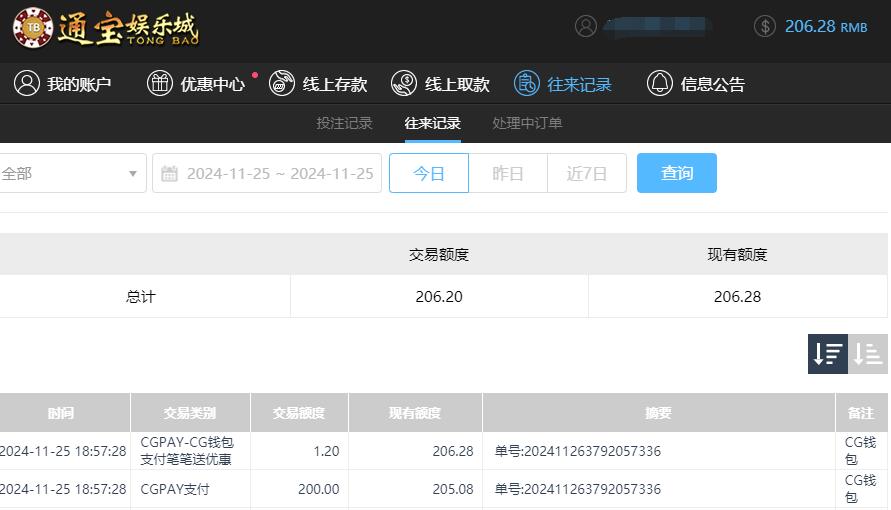This screenshot has height=510, width=891.
Task: Click CG钱包 remark in the 200.00 row
Action: tap(860, 489)
